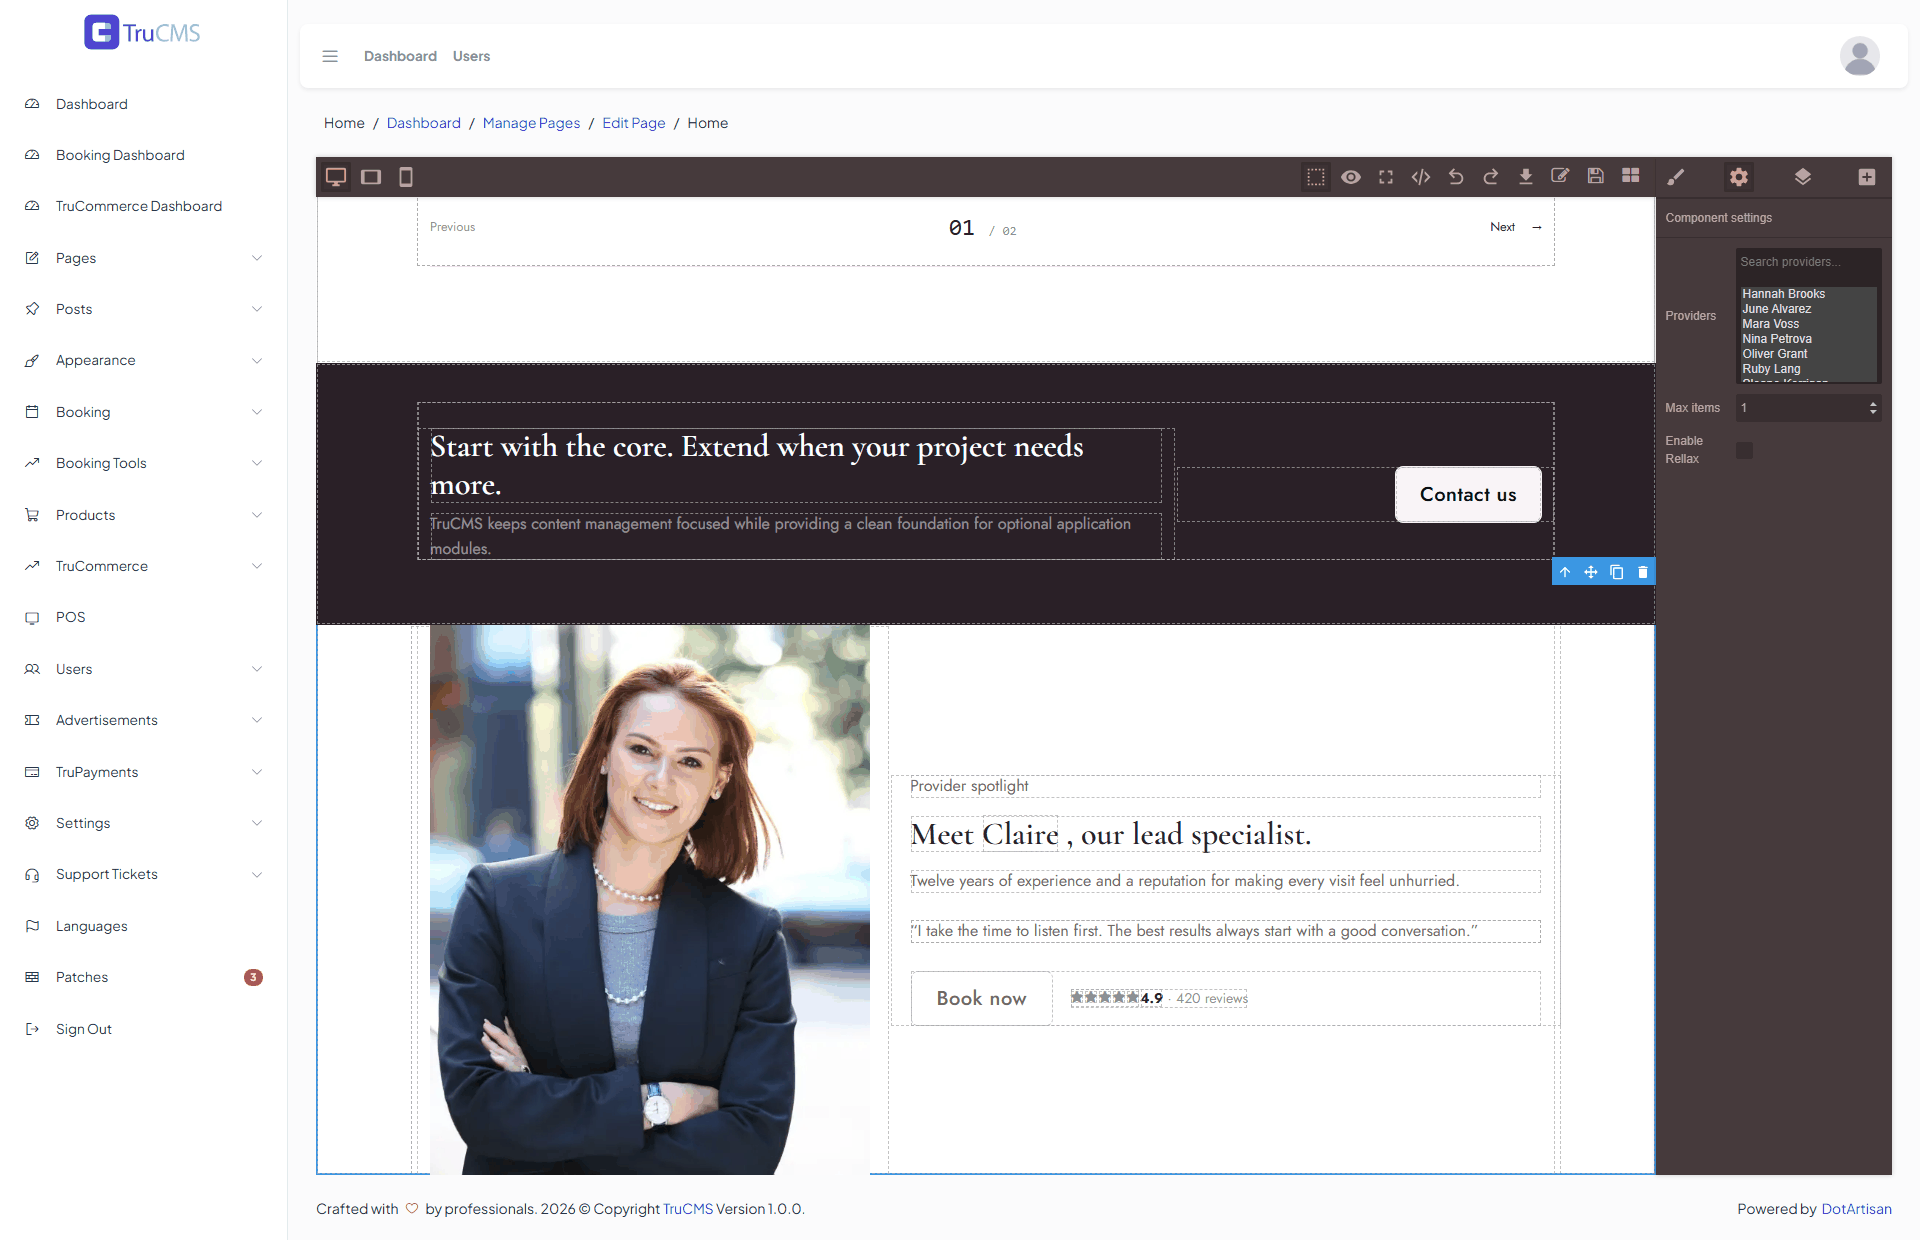Viewport: 1920px width, 1240px height.
Task: Enable the Rellax checkbox
Action: point(1745,450)
